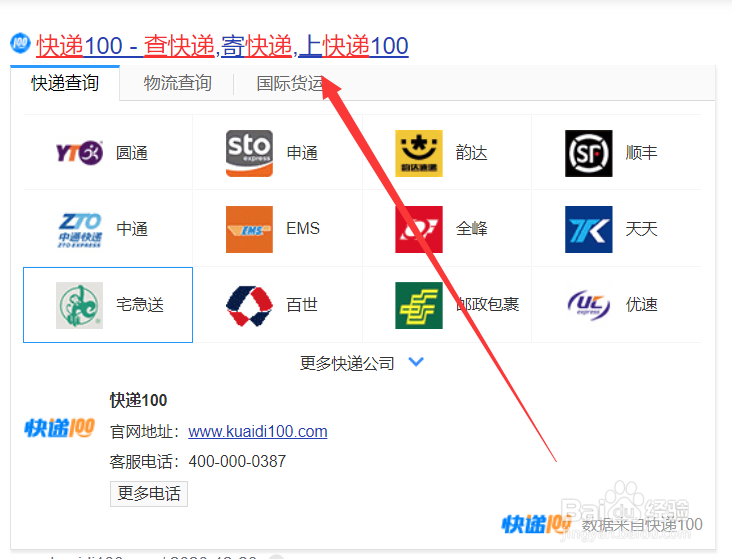732x559 pixels.
Task: Select the EMS courier name
Action: (x=303, y=229)
